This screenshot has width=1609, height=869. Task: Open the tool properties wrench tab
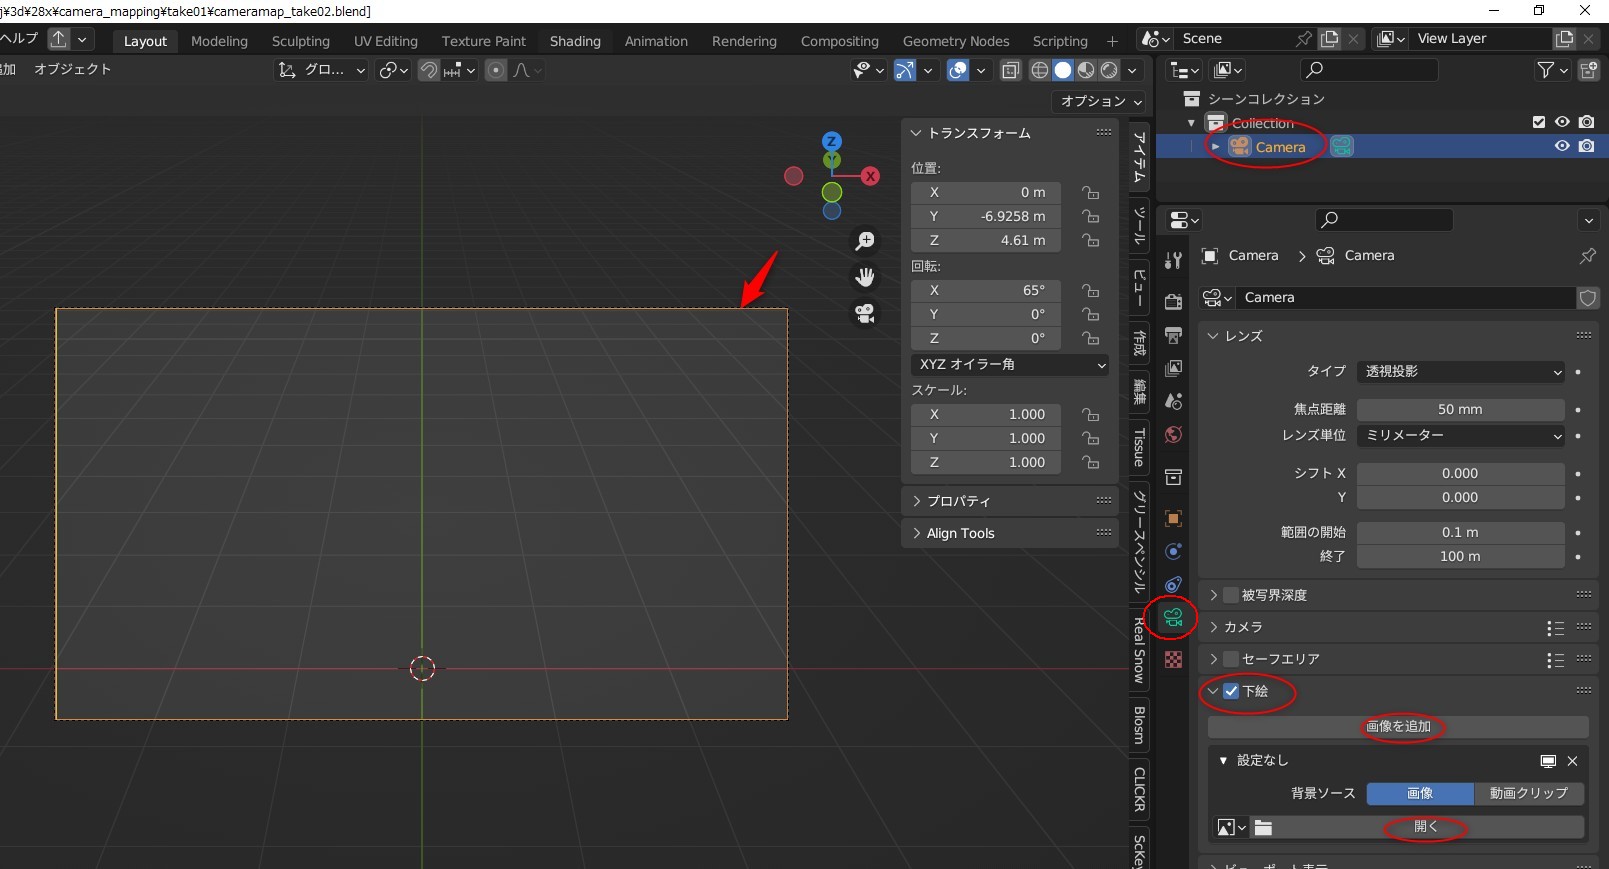click(x=1173, y=260)
